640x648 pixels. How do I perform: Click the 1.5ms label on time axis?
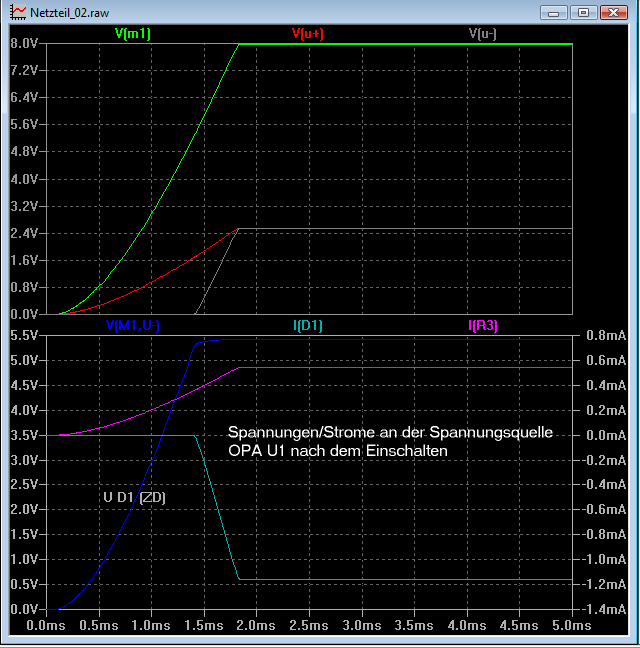point(204,625)
